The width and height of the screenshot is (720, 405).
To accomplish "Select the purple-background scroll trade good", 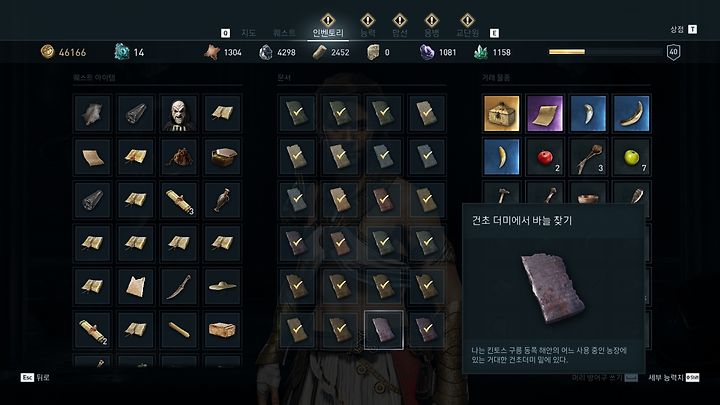I will tap(545, 113).
